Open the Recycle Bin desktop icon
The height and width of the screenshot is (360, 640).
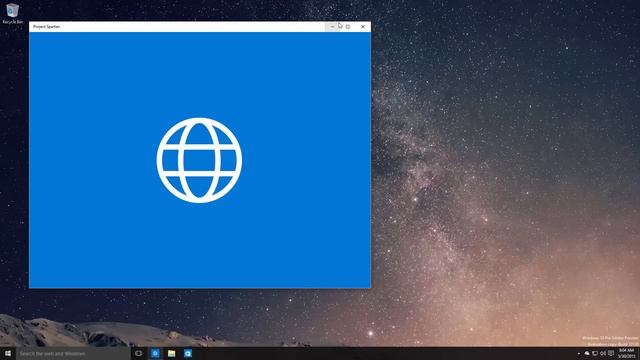(x=12, y=13)
